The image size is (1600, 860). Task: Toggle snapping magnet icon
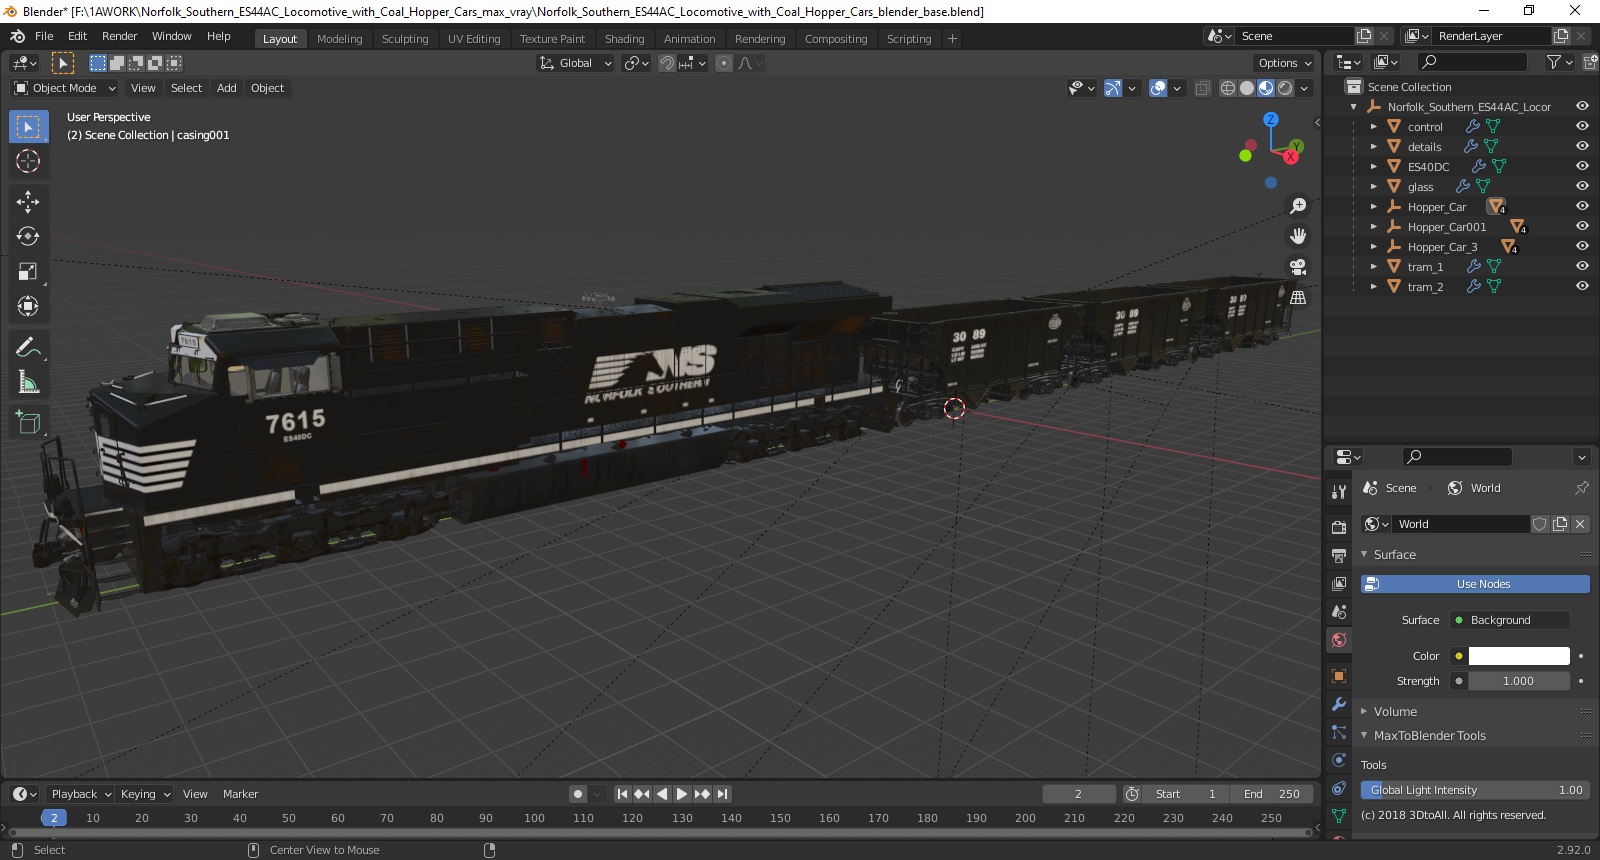pos(667,63)
